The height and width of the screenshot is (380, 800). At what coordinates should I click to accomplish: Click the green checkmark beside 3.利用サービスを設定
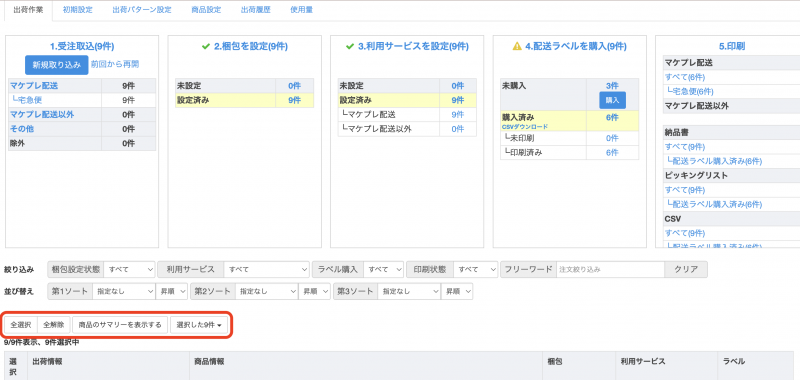349,46
